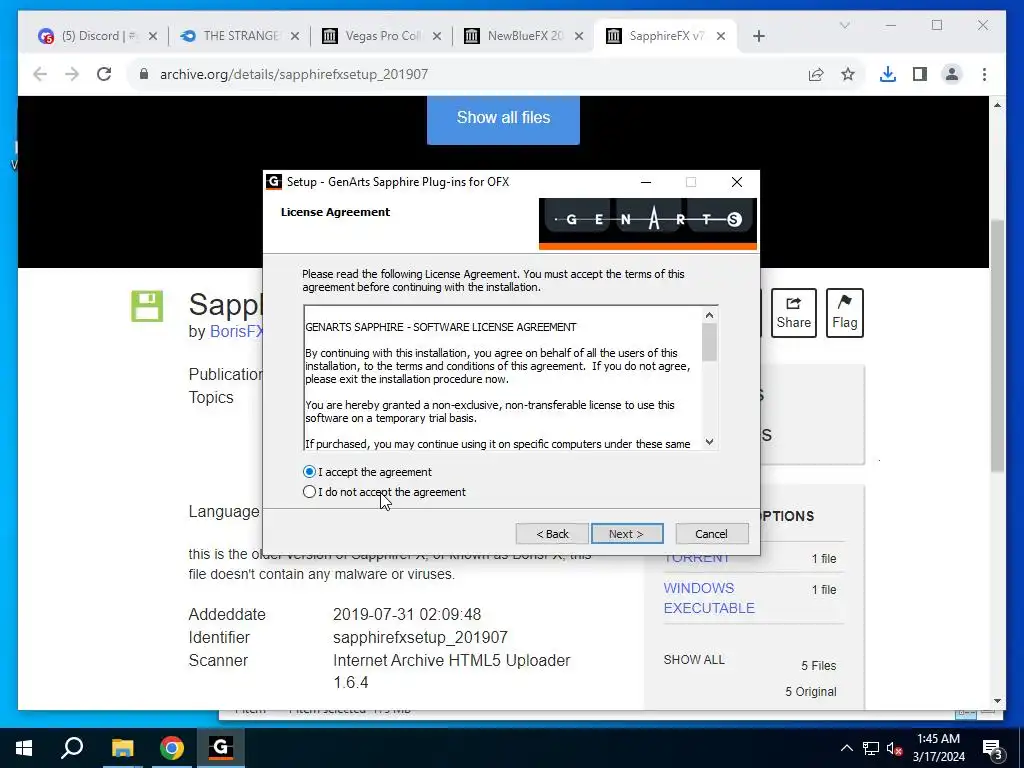Click GenArts setup taskbar icon
The width and height of the screenshot is (1024, 768).
tap(221, 748)
